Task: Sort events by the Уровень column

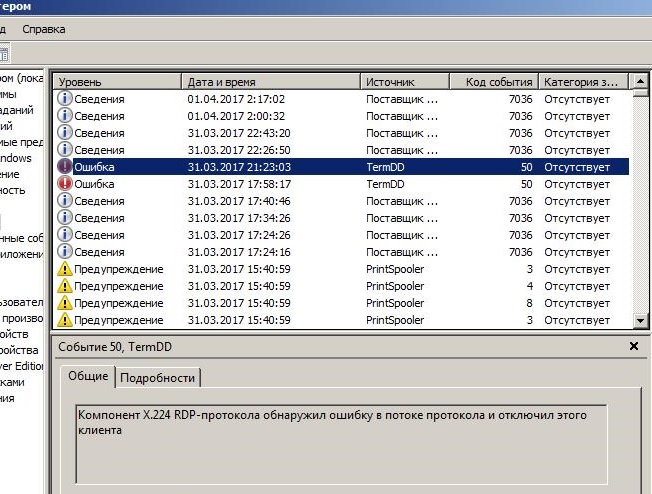Action: click(x=117, y=82)
